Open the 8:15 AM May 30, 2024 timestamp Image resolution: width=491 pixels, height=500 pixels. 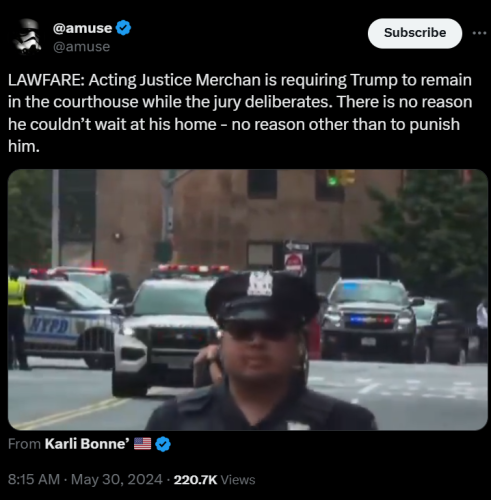click(85, 480)
